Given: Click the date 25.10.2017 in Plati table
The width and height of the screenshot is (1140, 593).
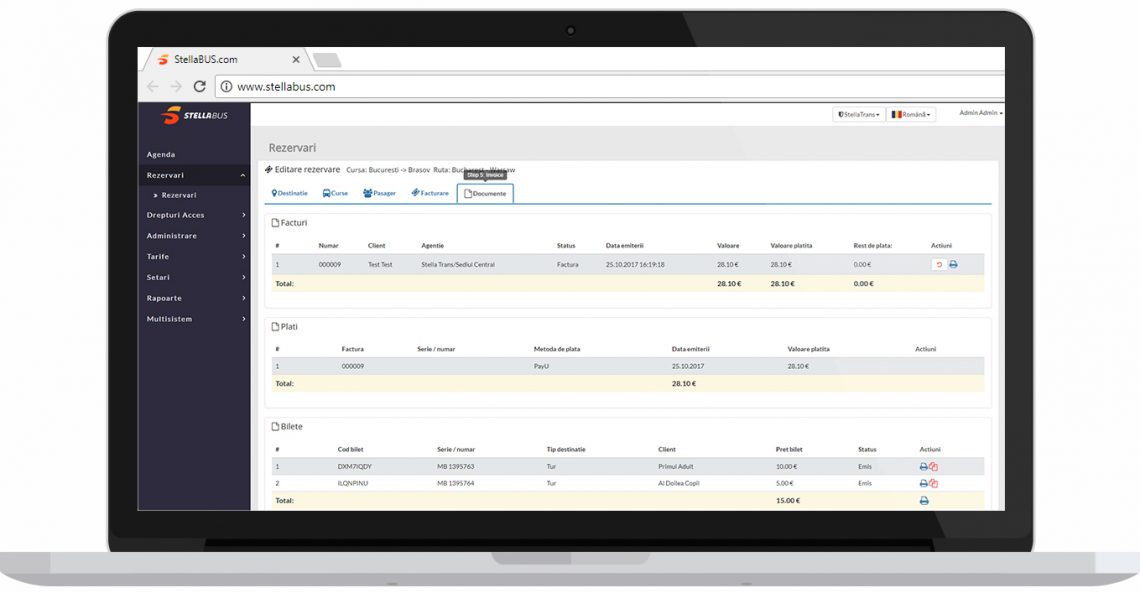Looking at the screenshot, I should tap(688, 366).
